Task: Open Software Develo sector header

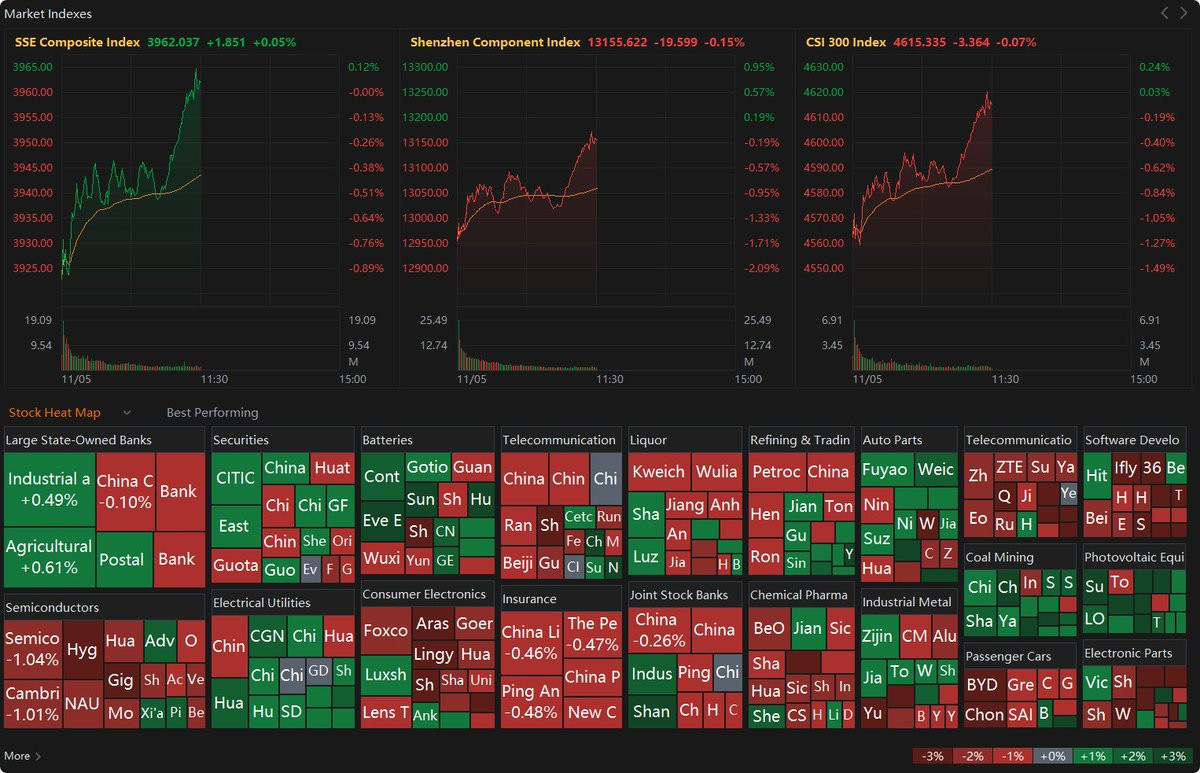Action: pos(1133,439)
